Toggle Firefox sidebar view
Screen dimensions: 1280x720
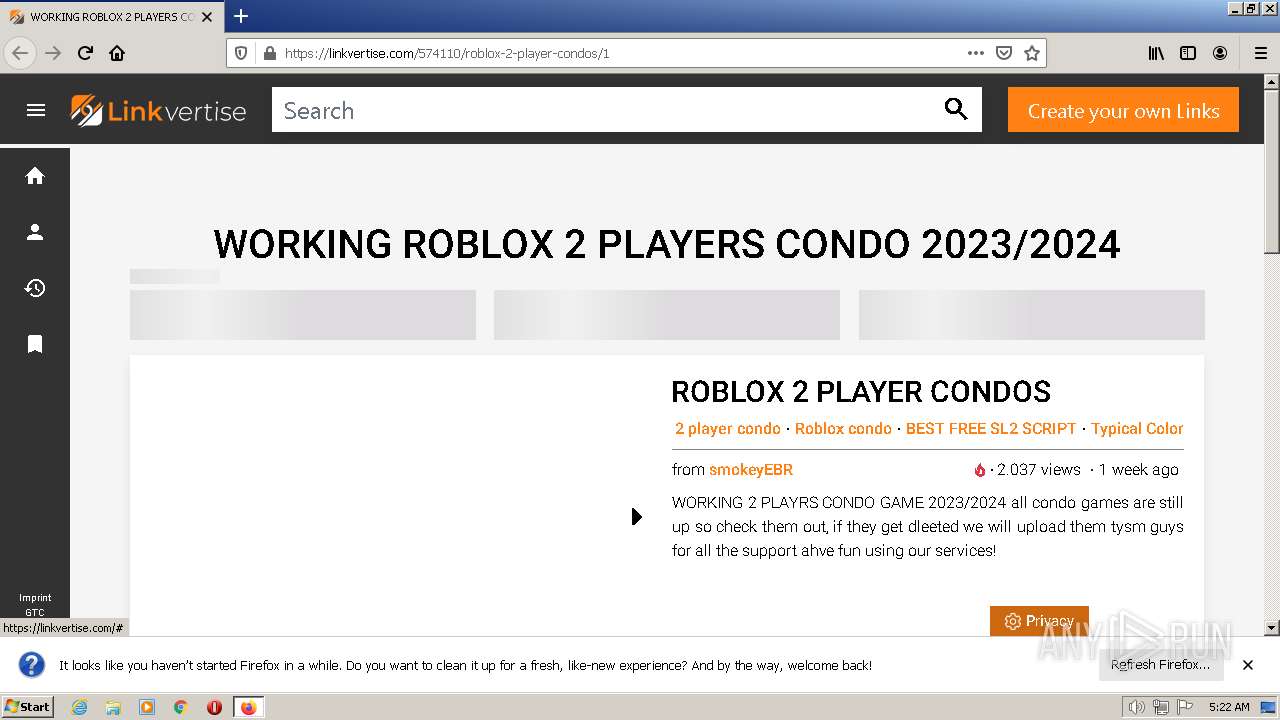coord(1188,53)
